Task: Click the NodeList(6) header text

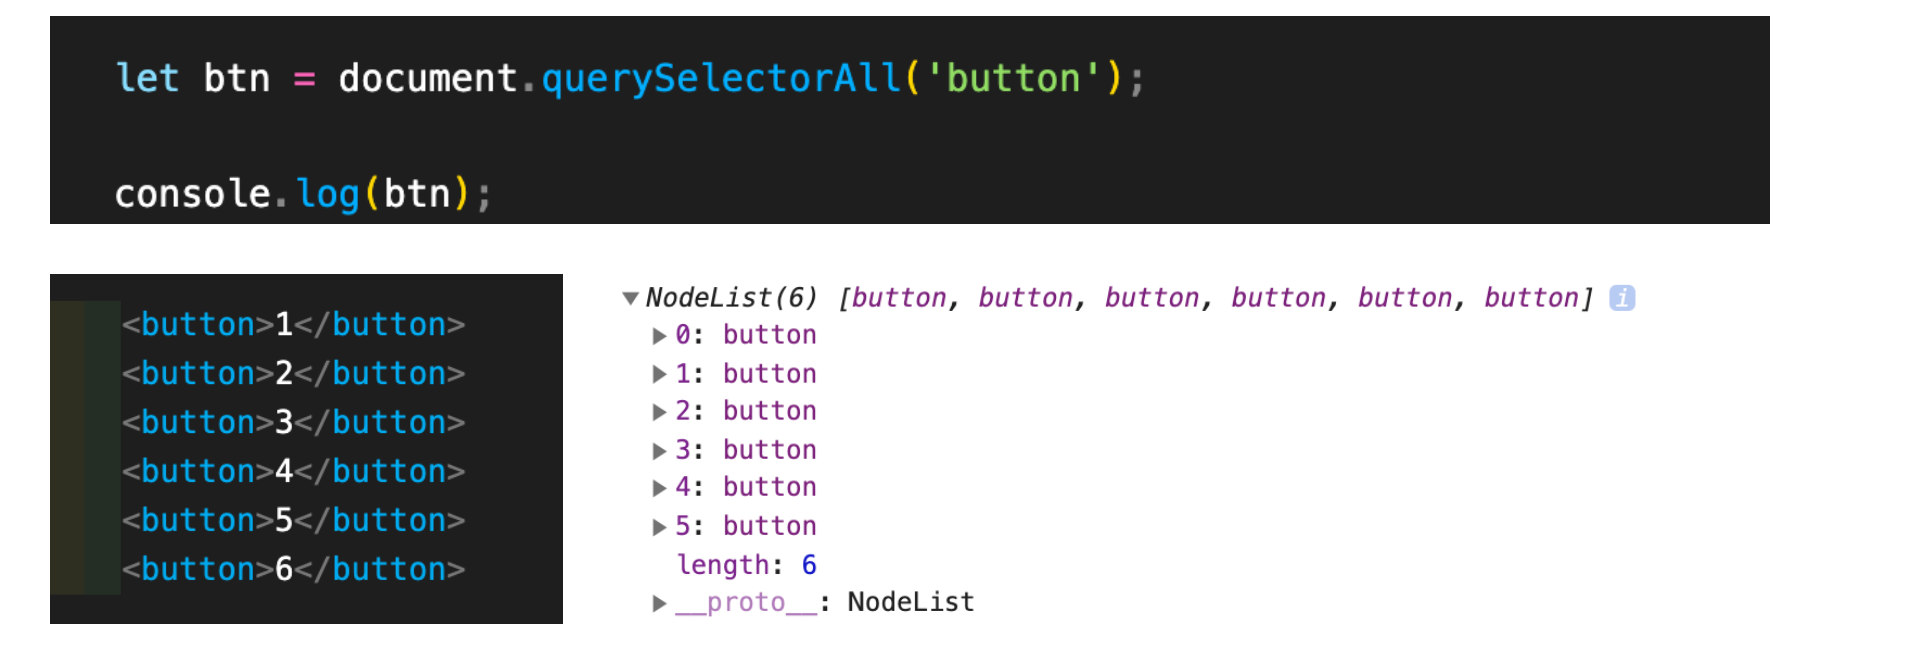Action: click(732, 298)
